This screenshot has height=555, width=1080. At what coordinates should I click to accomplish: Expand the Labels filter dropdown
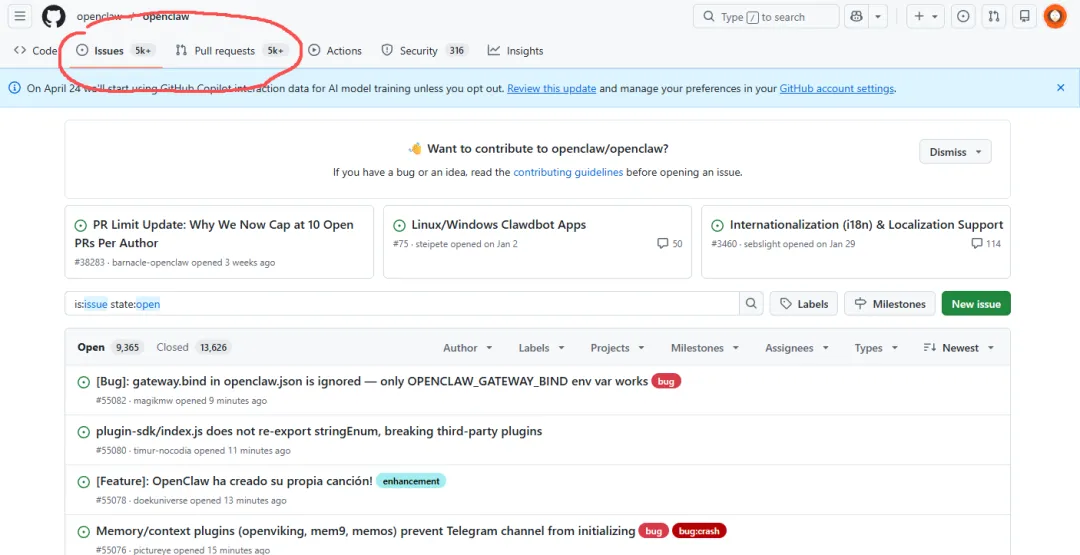(541, 348)
